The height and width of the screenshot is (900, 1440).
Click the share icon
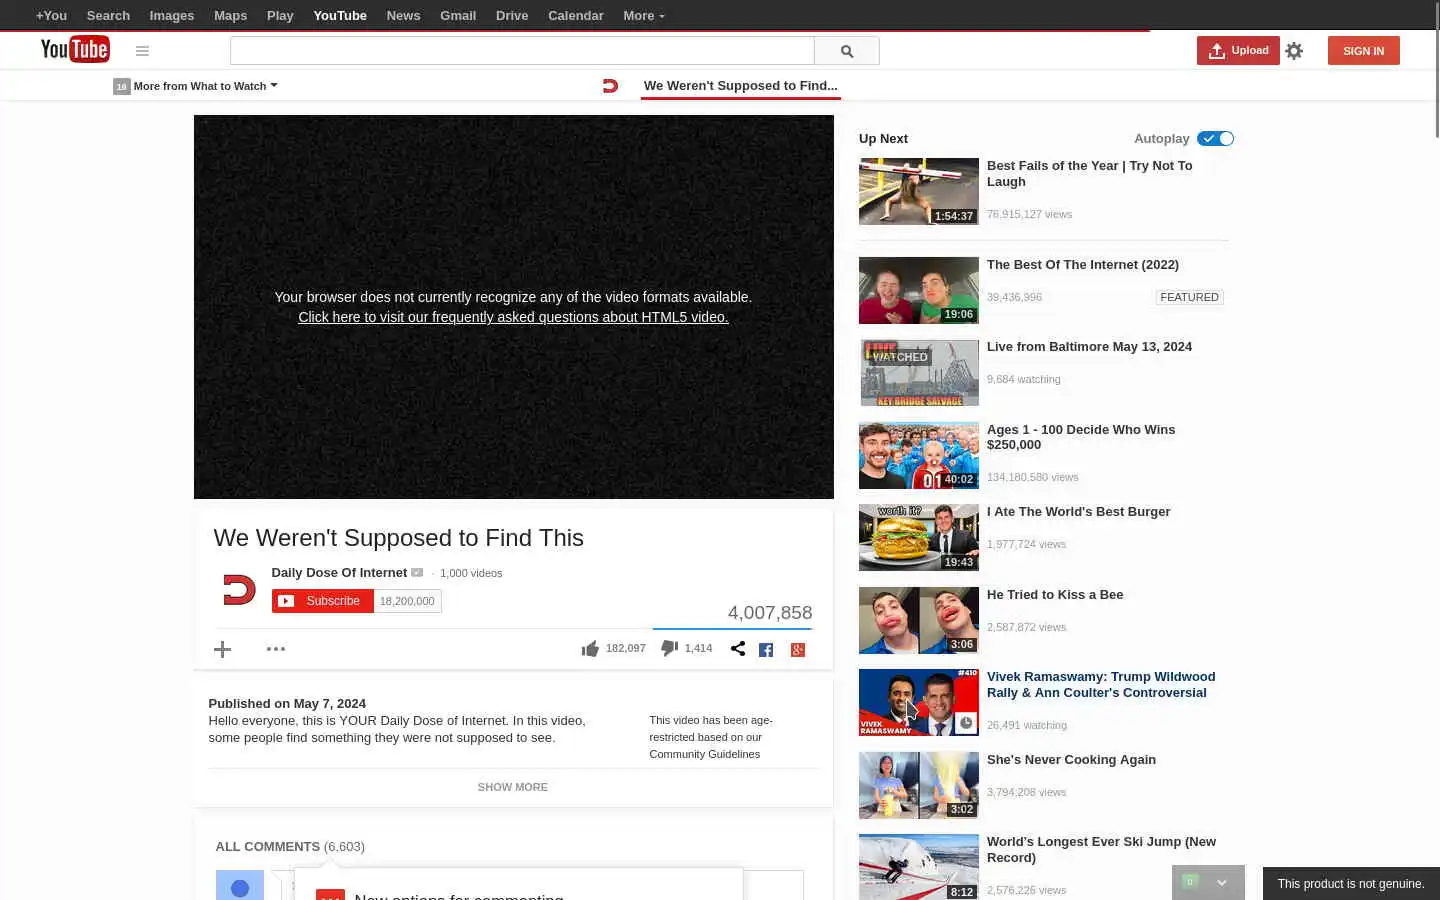pos(738,649)
